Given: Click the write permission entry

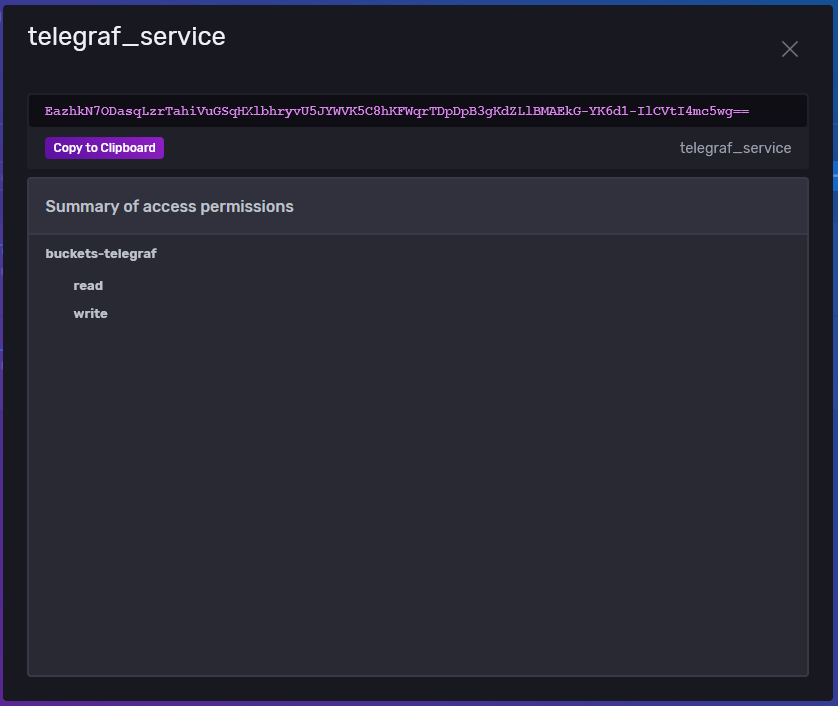Looking at the screenshot, I should point(90,313).
